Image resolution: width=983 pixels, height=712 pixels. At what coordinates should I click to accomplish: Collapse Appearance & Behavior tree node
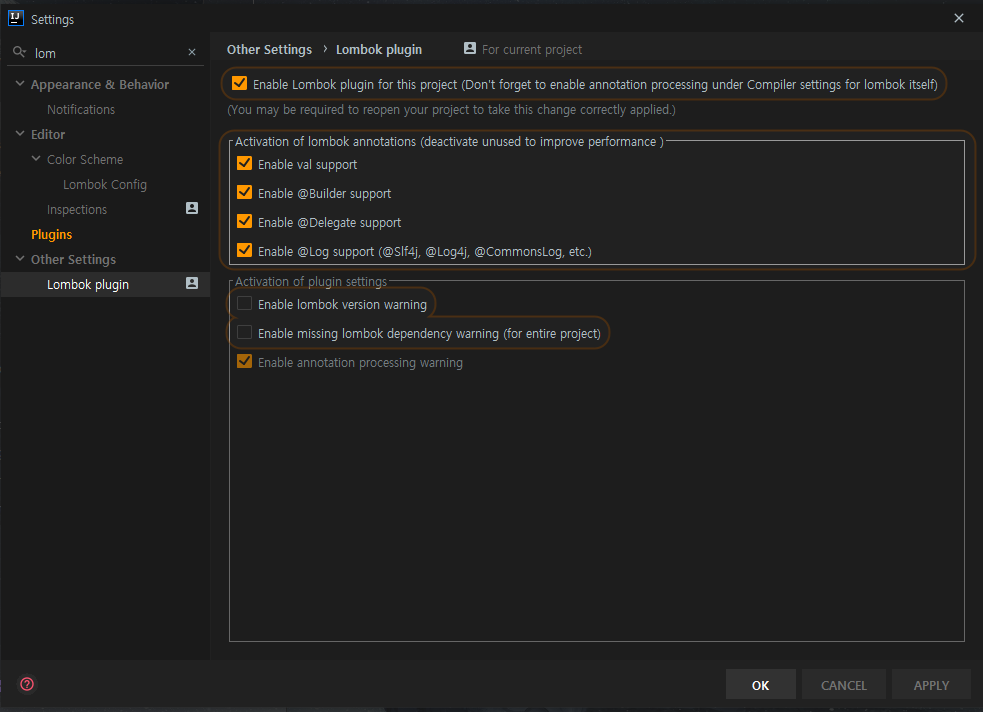20,83
